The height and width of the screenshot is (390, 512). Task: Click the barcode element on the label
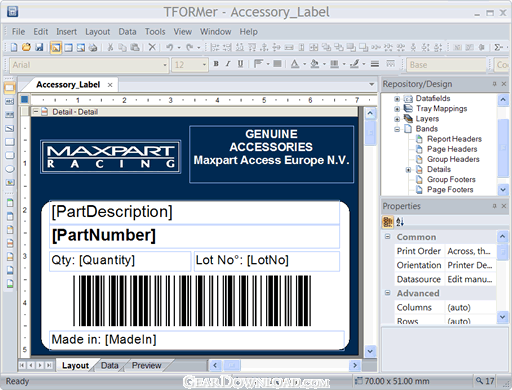click(192, 301)
